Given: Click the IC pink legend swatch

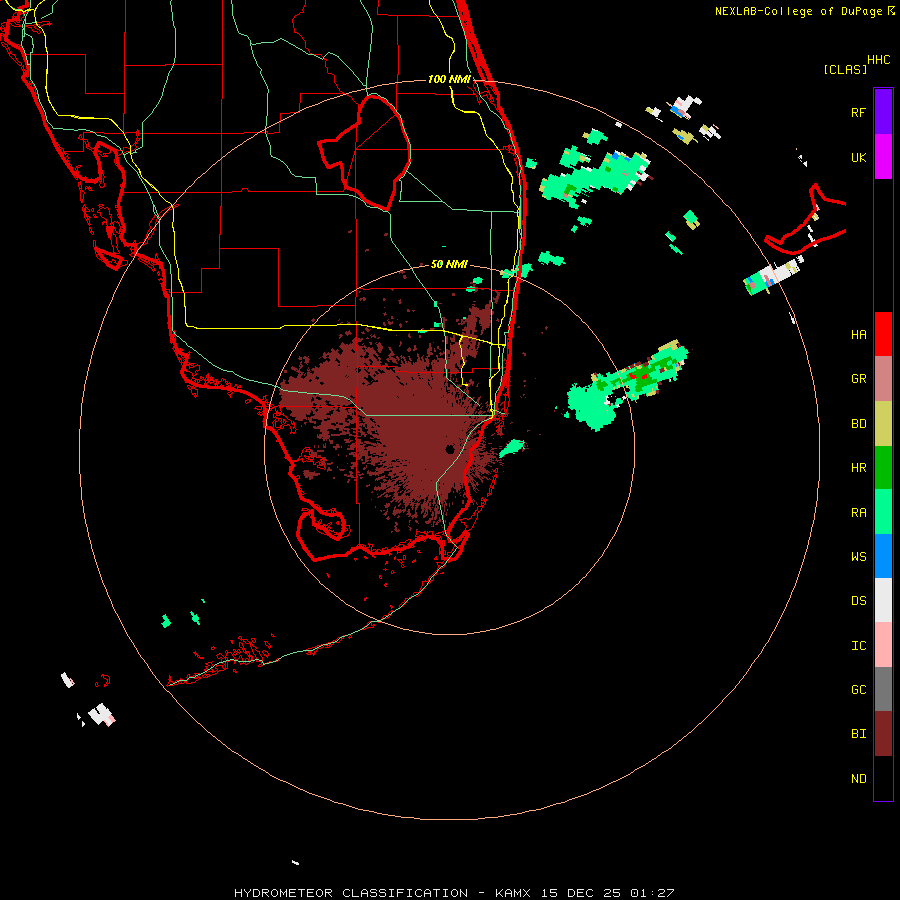Looking at the screenshot, I should [x=883, y=645].
